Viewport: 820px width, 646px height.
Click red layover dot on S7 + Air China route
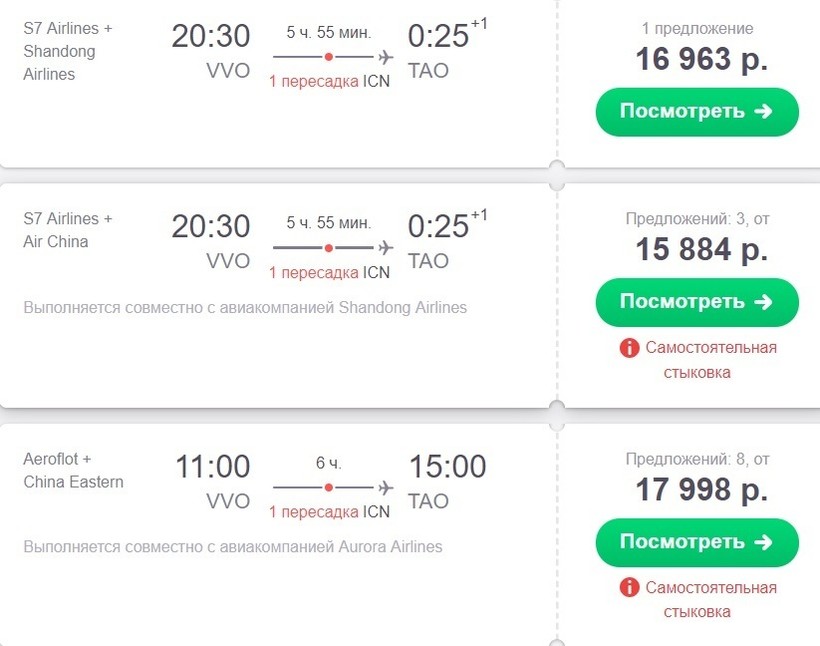[329, 248]
